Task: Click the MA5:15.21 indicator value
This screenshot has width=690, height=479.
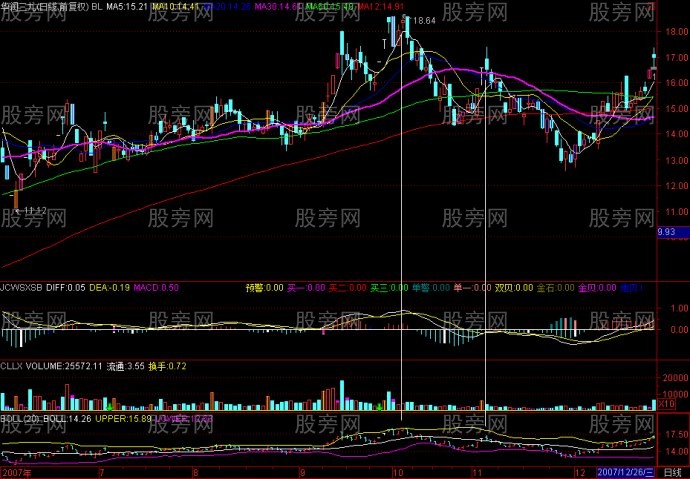Action: 127,7
